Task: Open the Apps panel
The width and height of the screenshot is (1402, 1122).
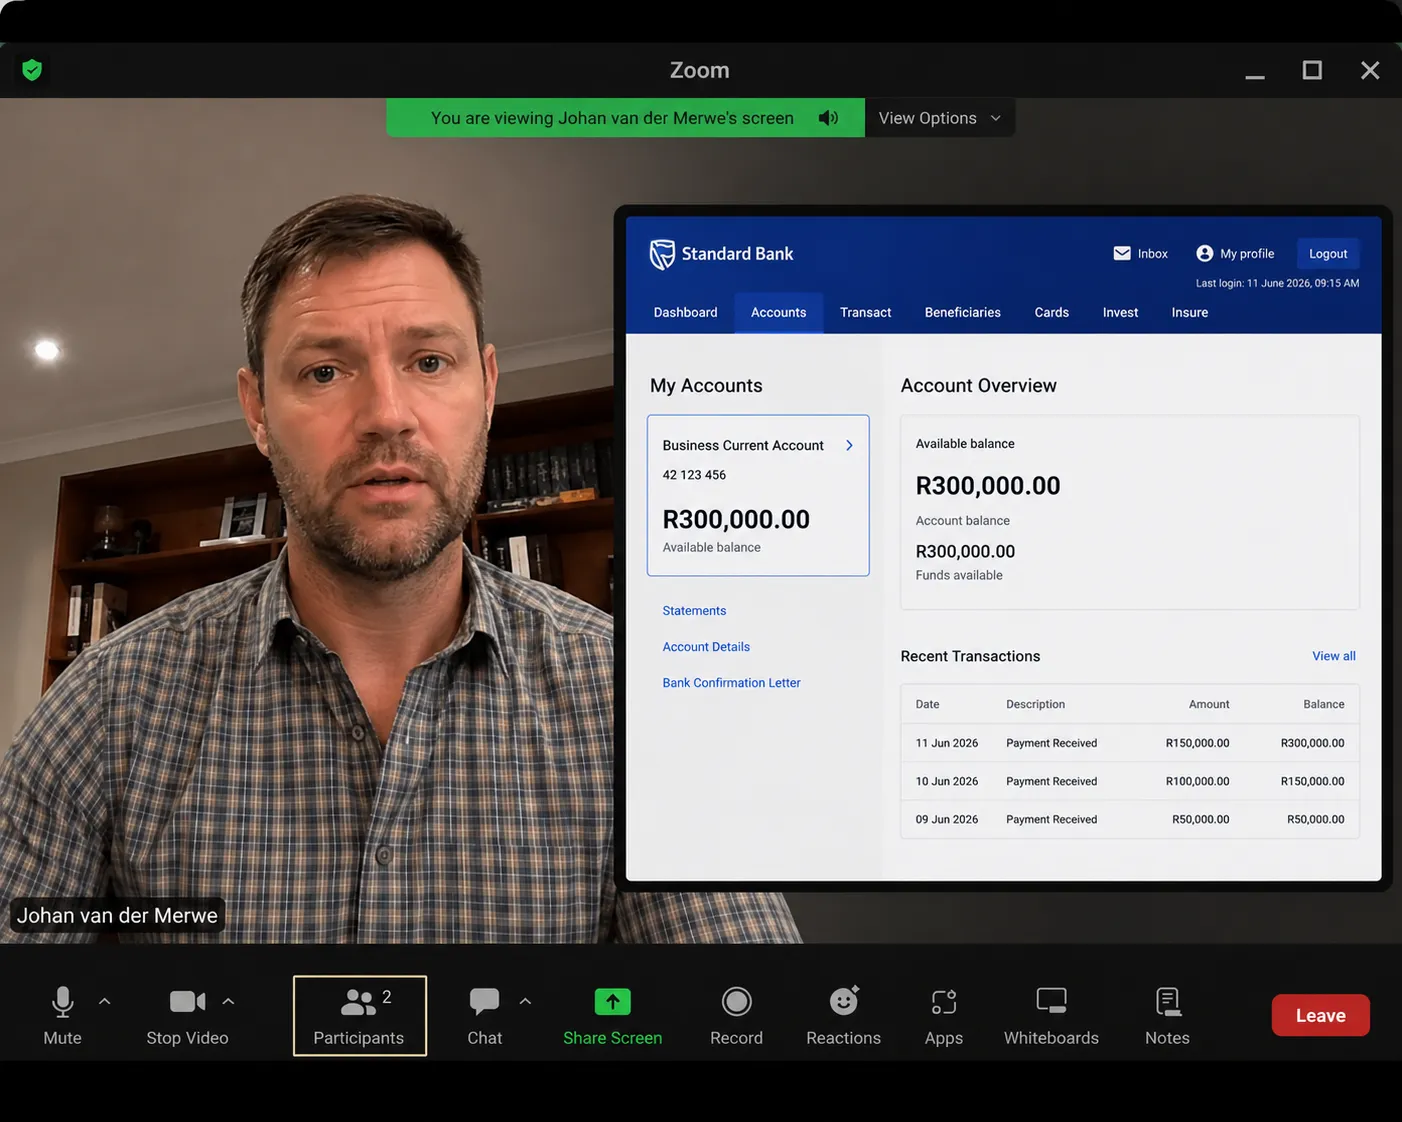Action: coord(944,1015)
